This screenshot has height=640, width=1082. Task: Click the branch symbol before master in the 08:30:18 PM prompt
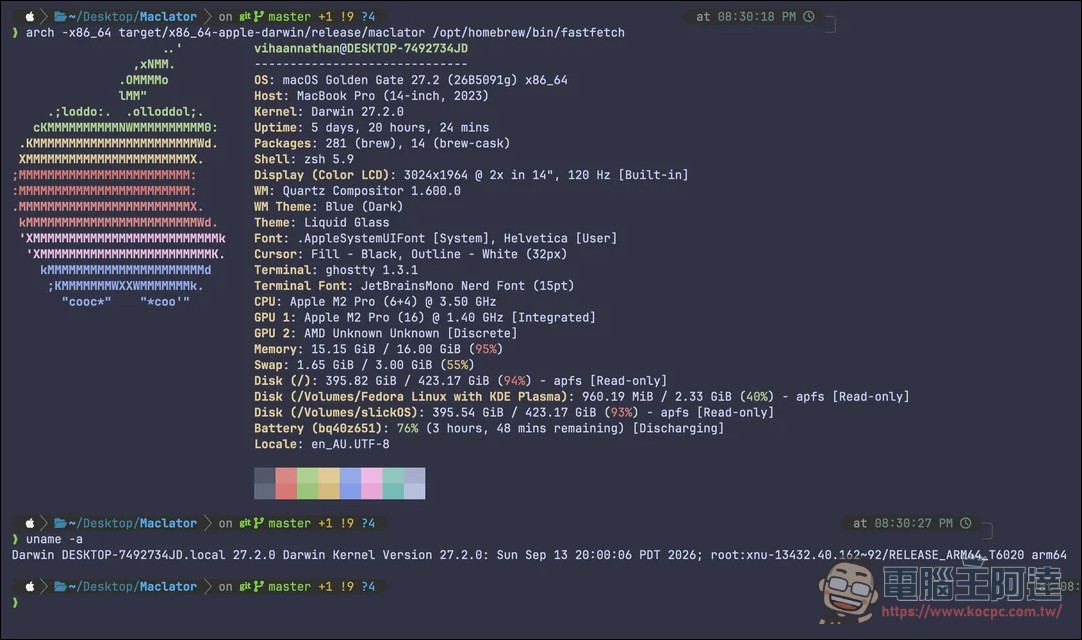pos(259,16)
